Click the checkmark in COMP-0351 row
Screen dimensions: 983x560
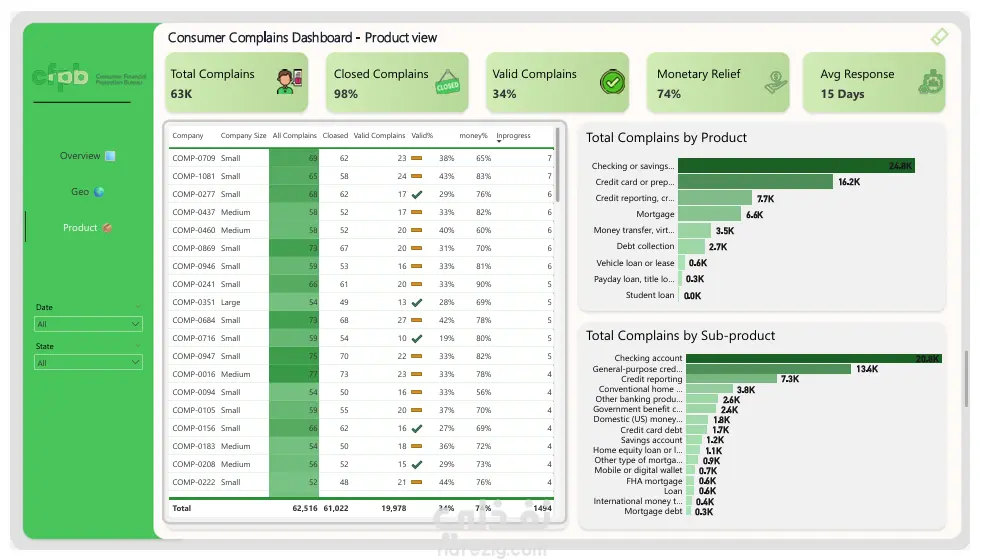click(x=417, y=302)
